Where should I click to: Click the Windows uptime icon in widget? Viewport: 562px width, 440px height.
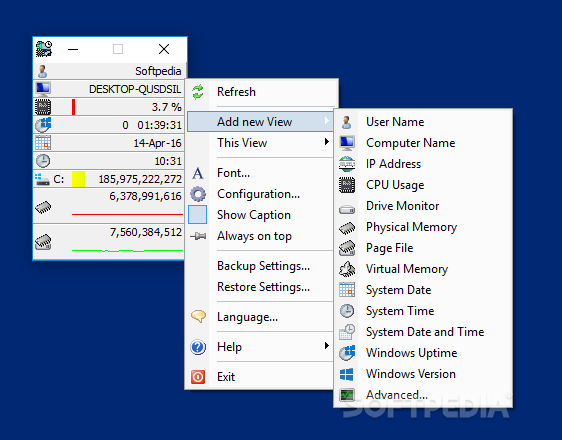[x=43, y=125]
